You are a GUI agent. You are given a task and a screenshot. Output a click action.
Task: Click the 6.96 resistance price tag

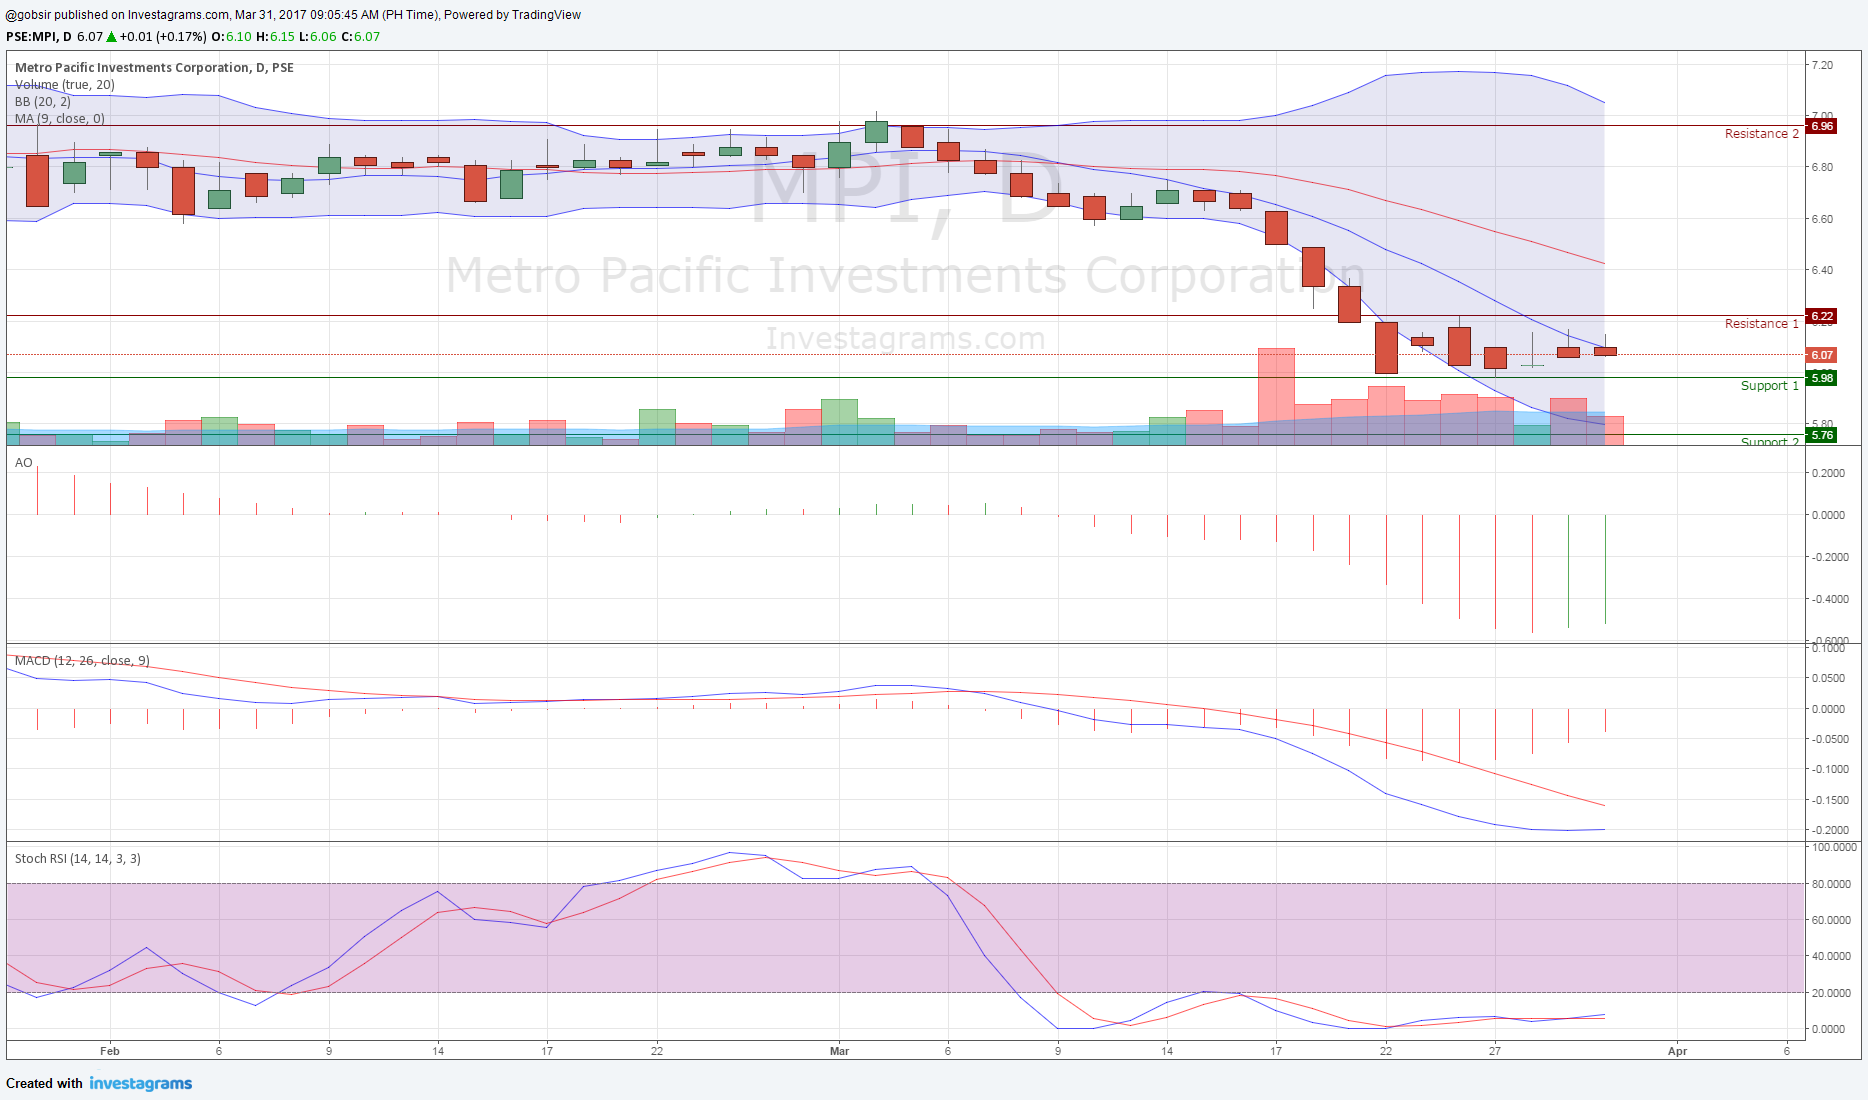coord(1822,126)
